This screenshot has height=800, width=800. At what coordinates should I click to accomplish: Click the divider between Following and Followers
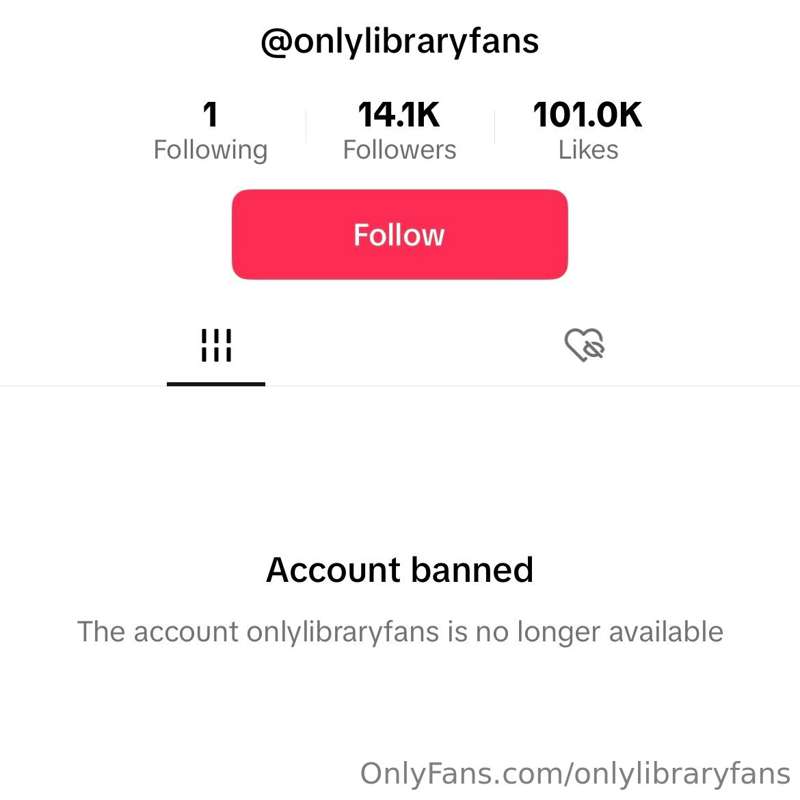306,127
